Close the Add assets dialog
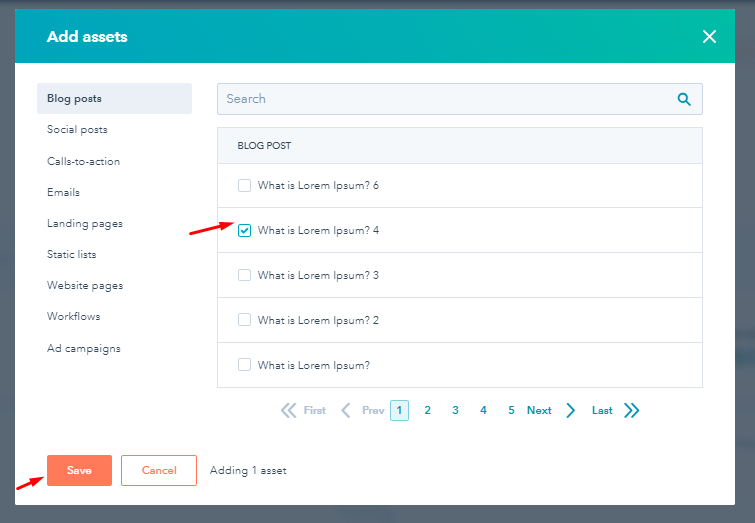The height and width of the screenshot is (523, 755). pyautogui.click(x=709, y=37)
